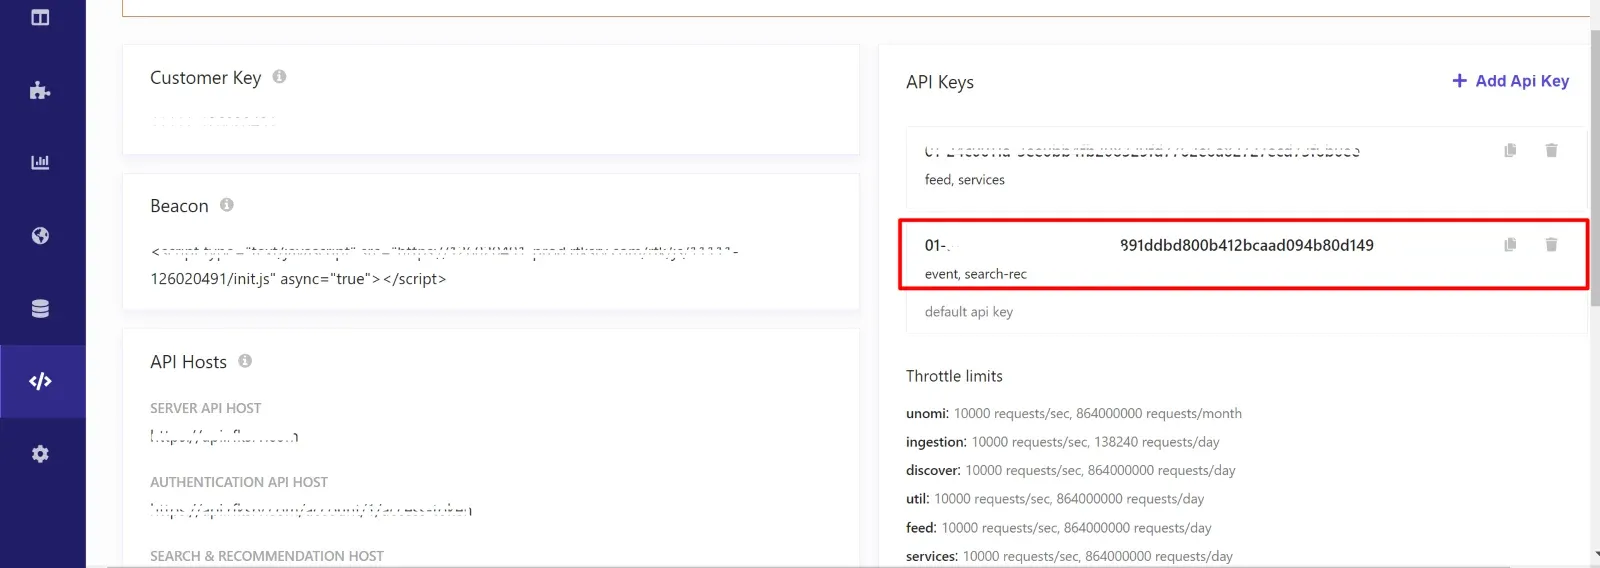Open the settings gear in sidebar
This screenshot has width=1600, height=568.
click(40, 454)
